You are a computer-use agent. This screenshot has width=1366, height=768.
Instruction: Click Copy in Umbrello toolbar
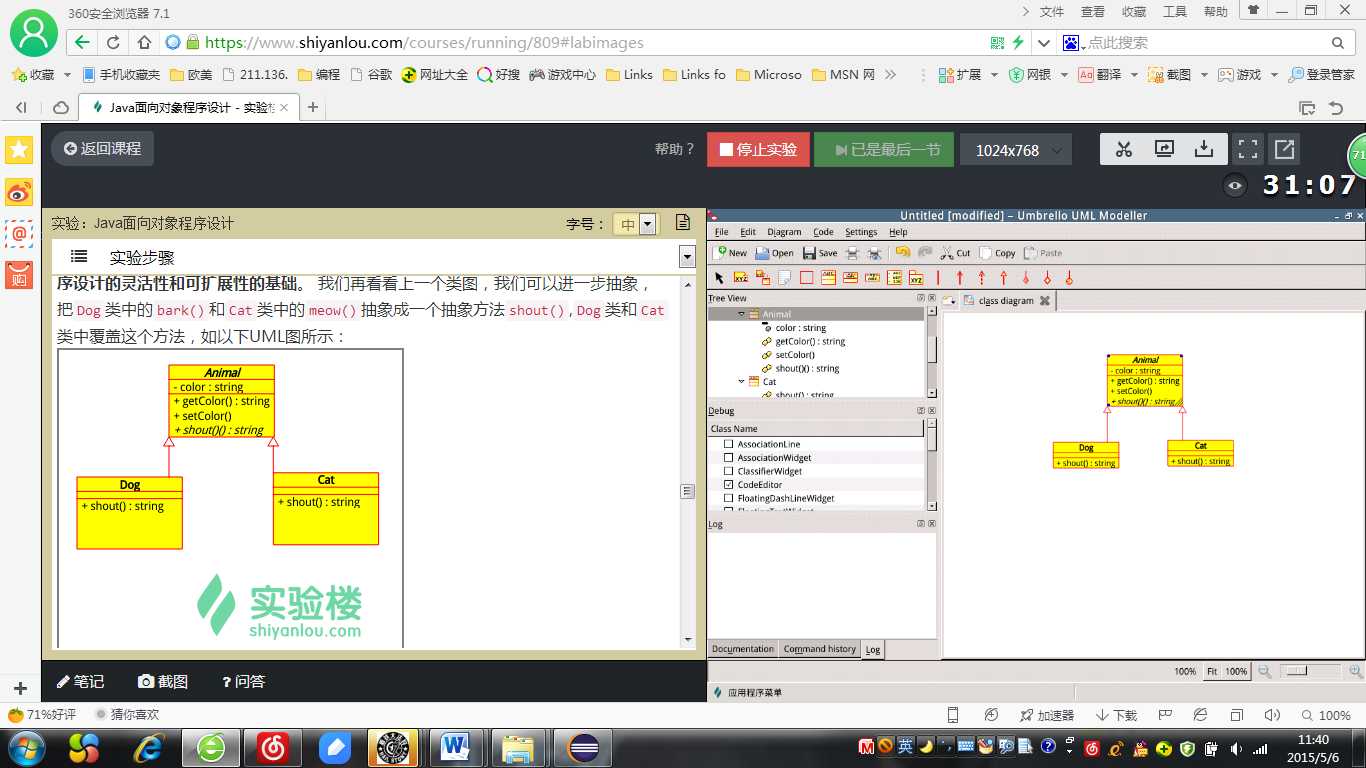point(997,253)
